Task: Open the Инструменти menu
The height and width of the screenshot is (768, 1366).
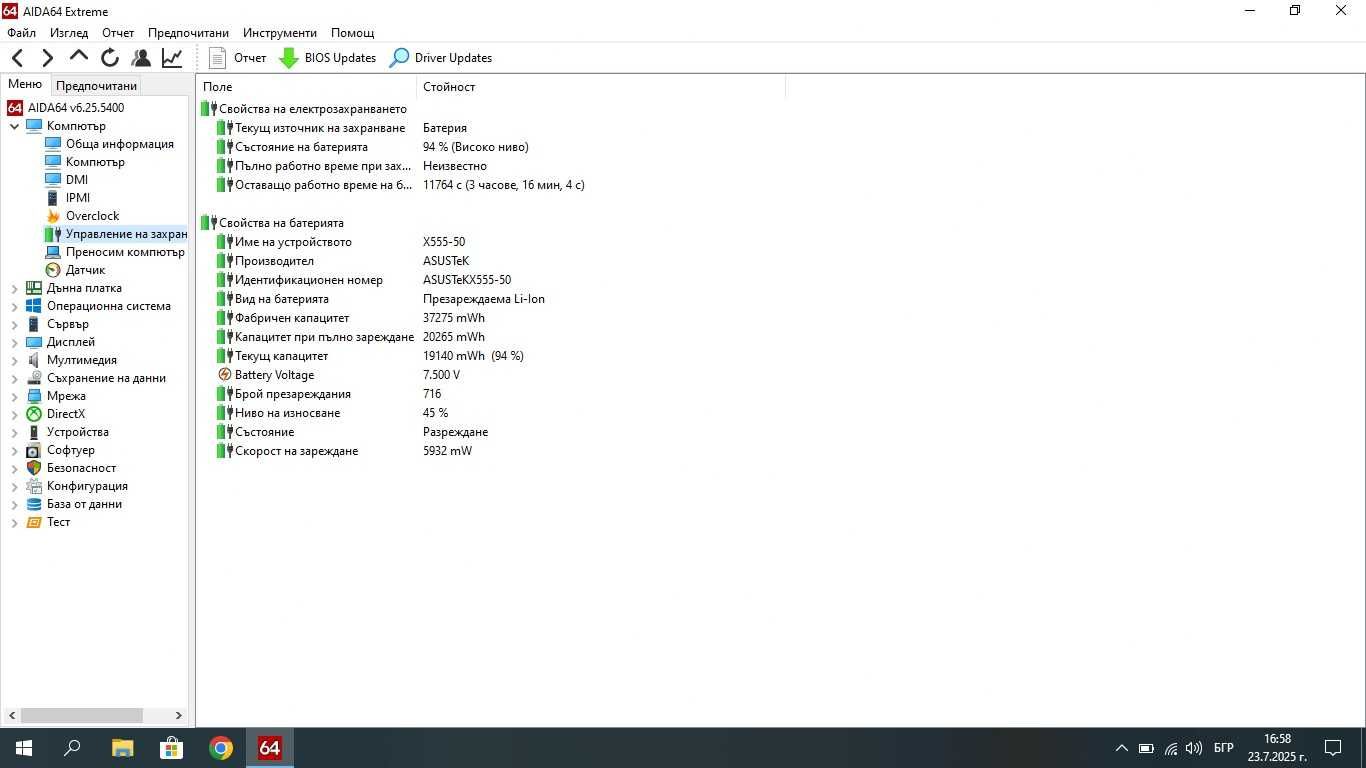Action: 280,33
